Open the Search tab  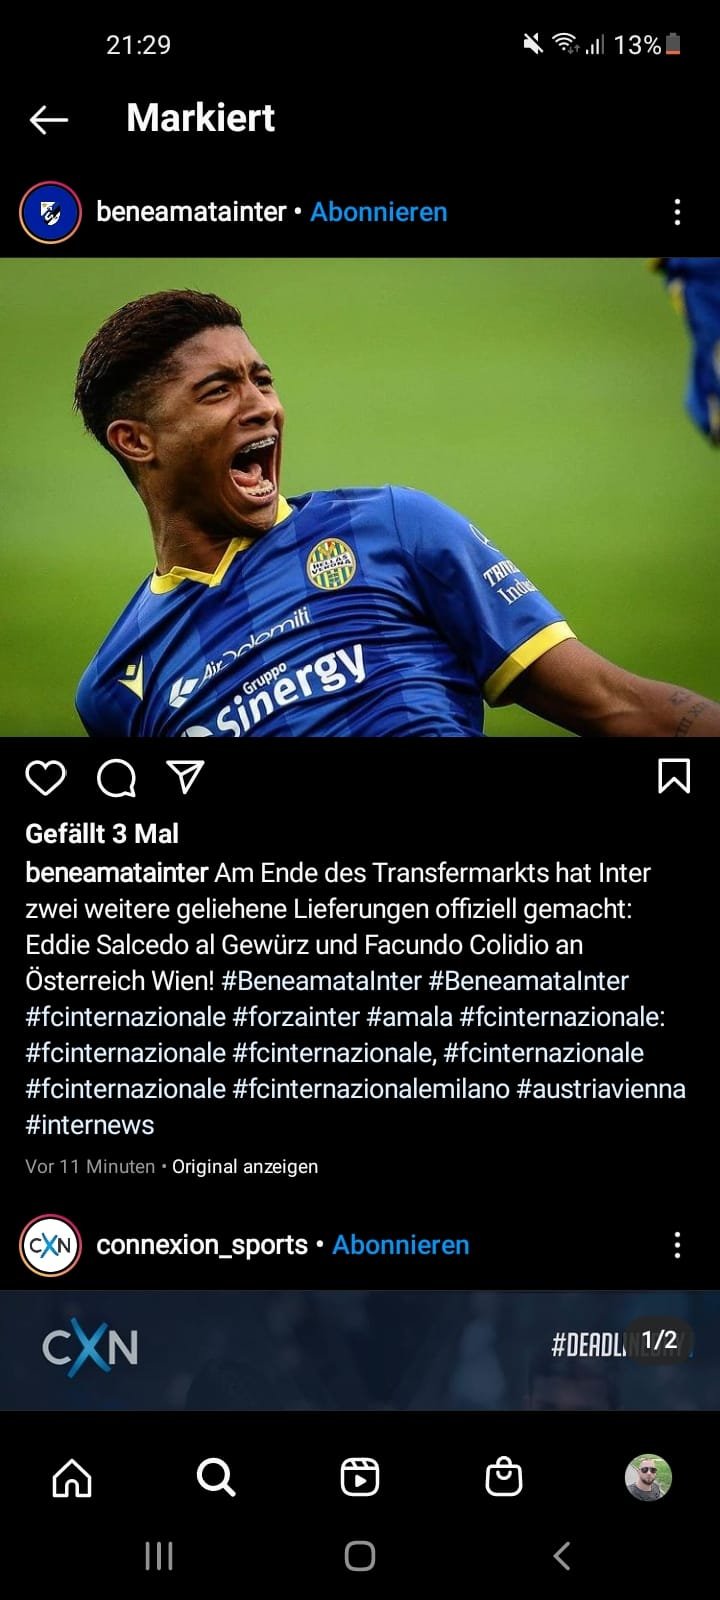(216, 1477)
